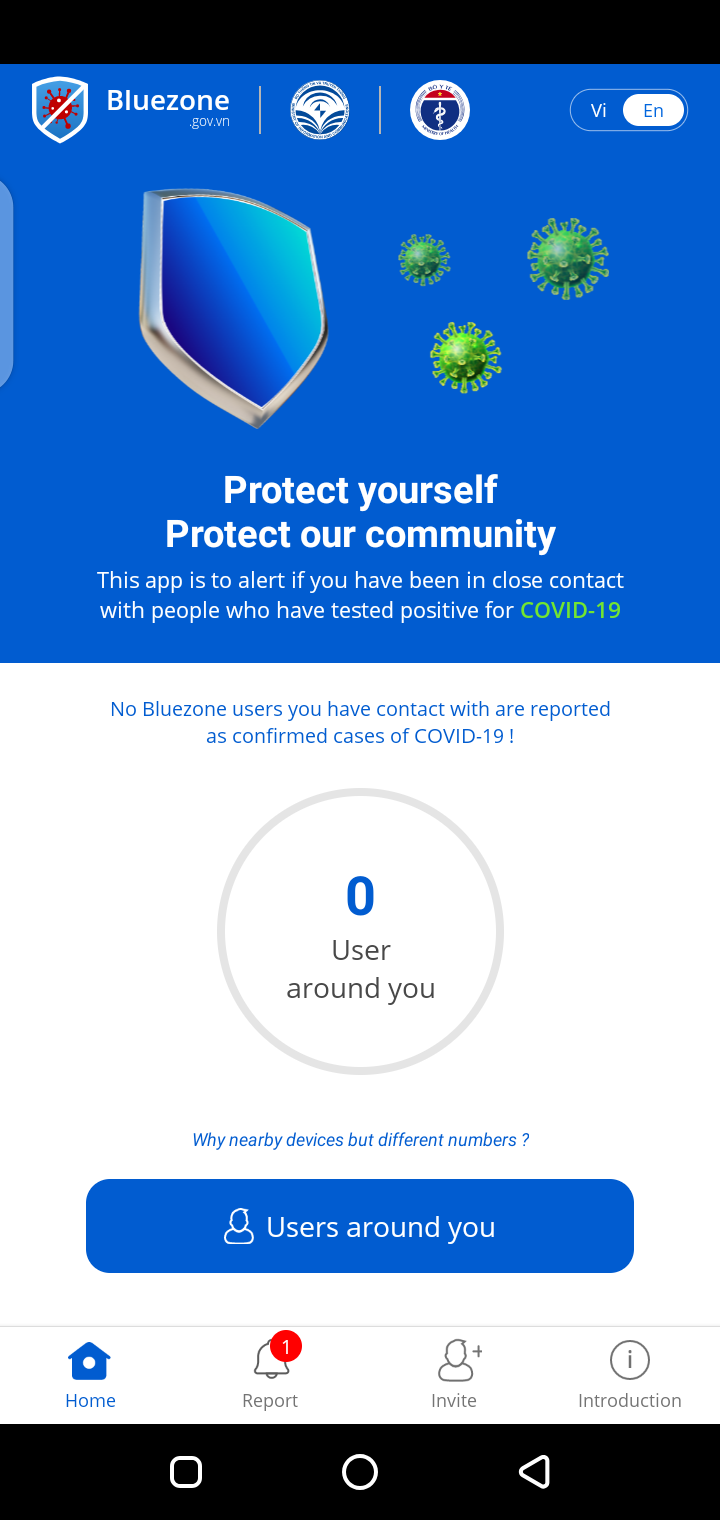The width and height of the screenshot is (720, 1520).
Task: Tap the Bluezone shield logo icon
Action: 60,110
